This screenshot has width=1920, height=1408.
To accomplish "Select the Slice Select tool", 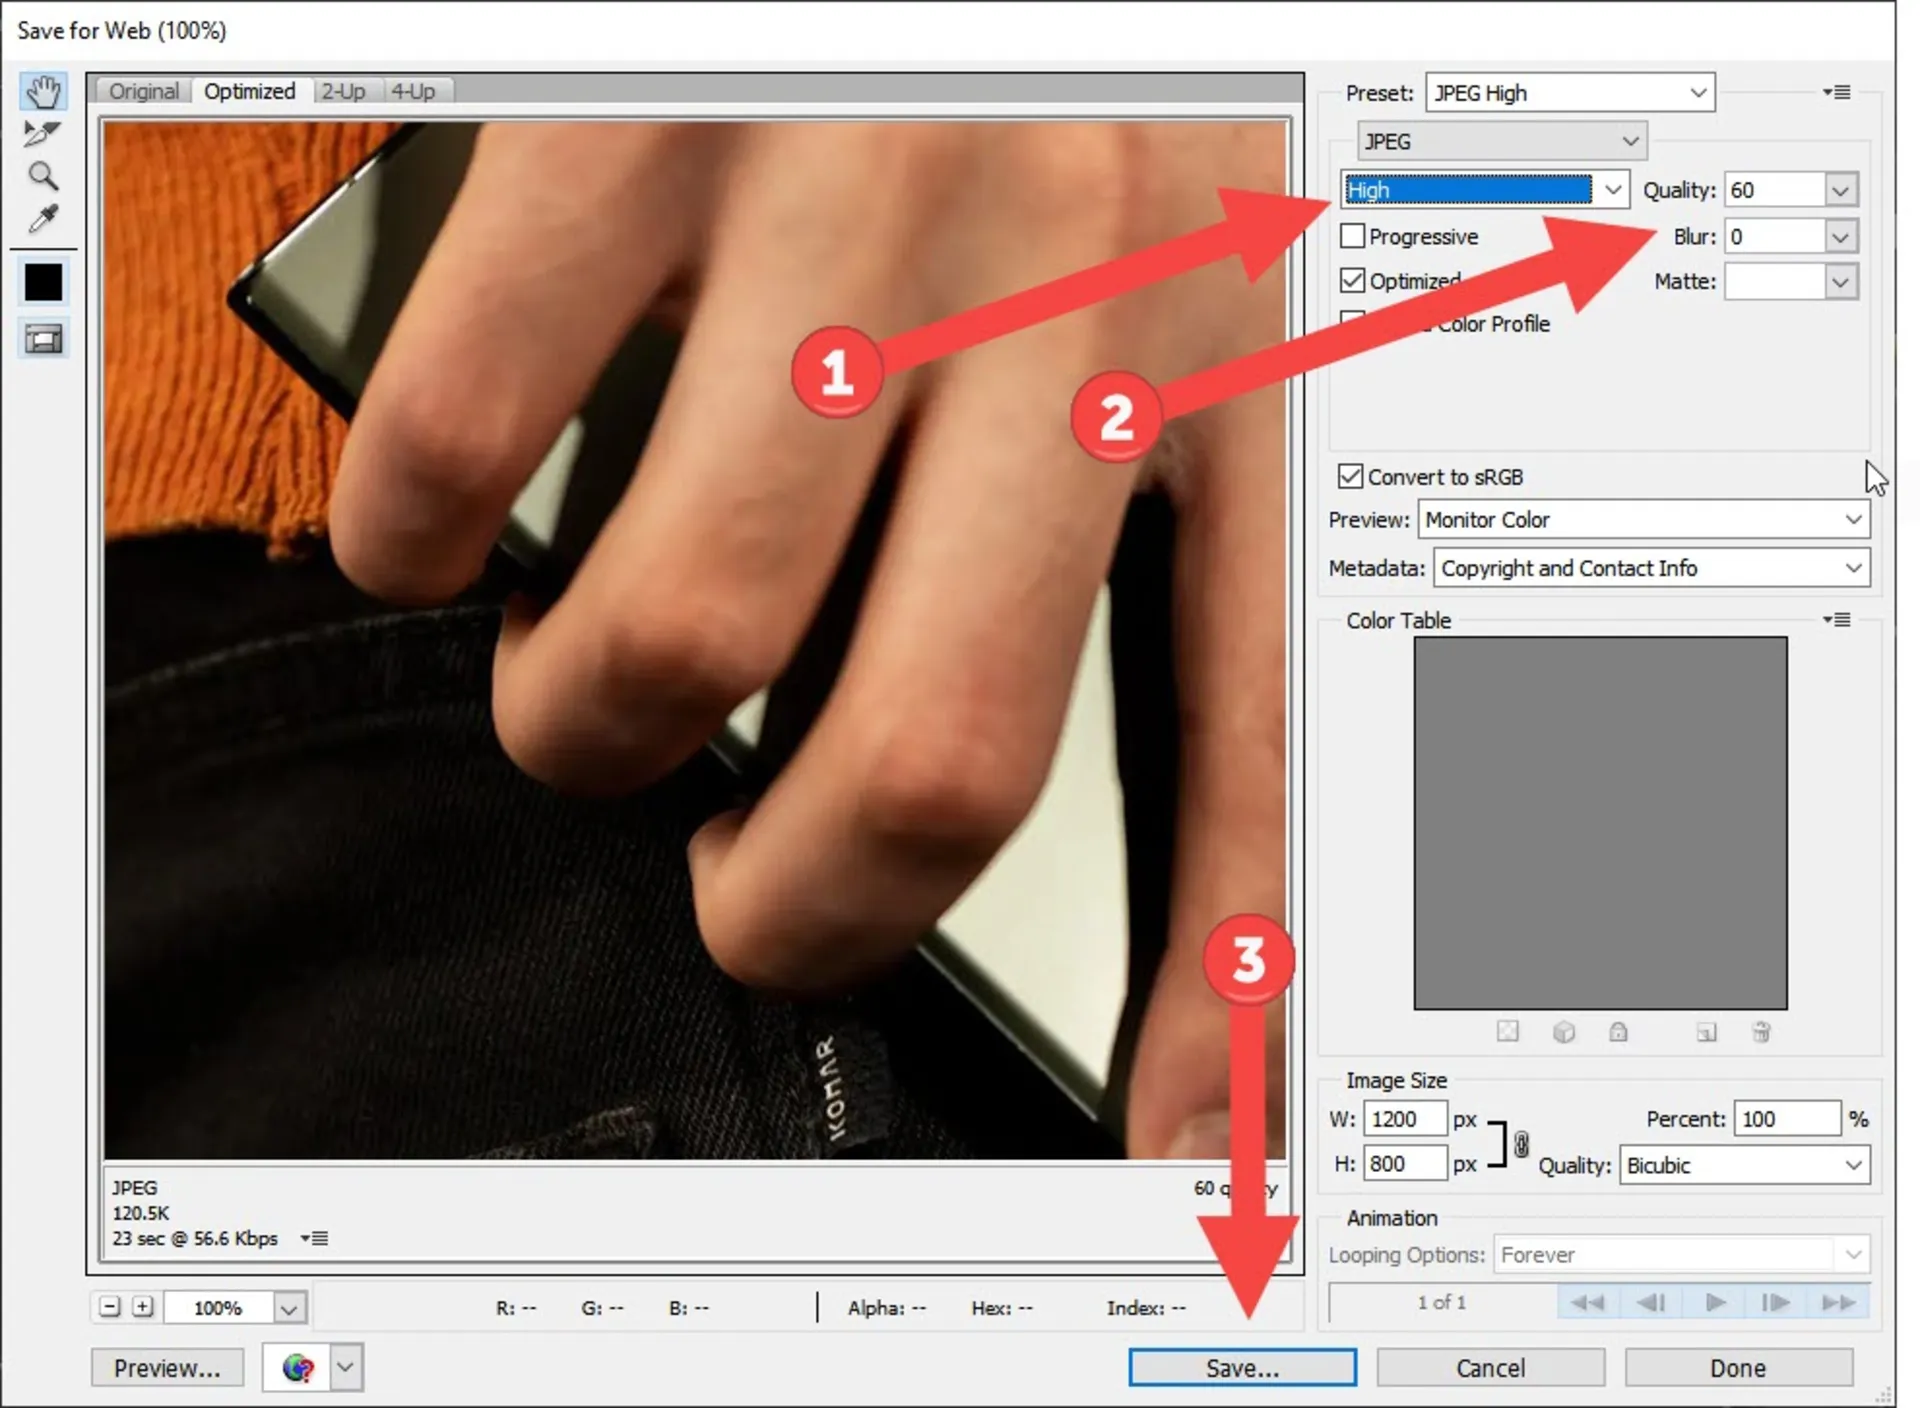I will pyautogui.click(x=42, y=133).
